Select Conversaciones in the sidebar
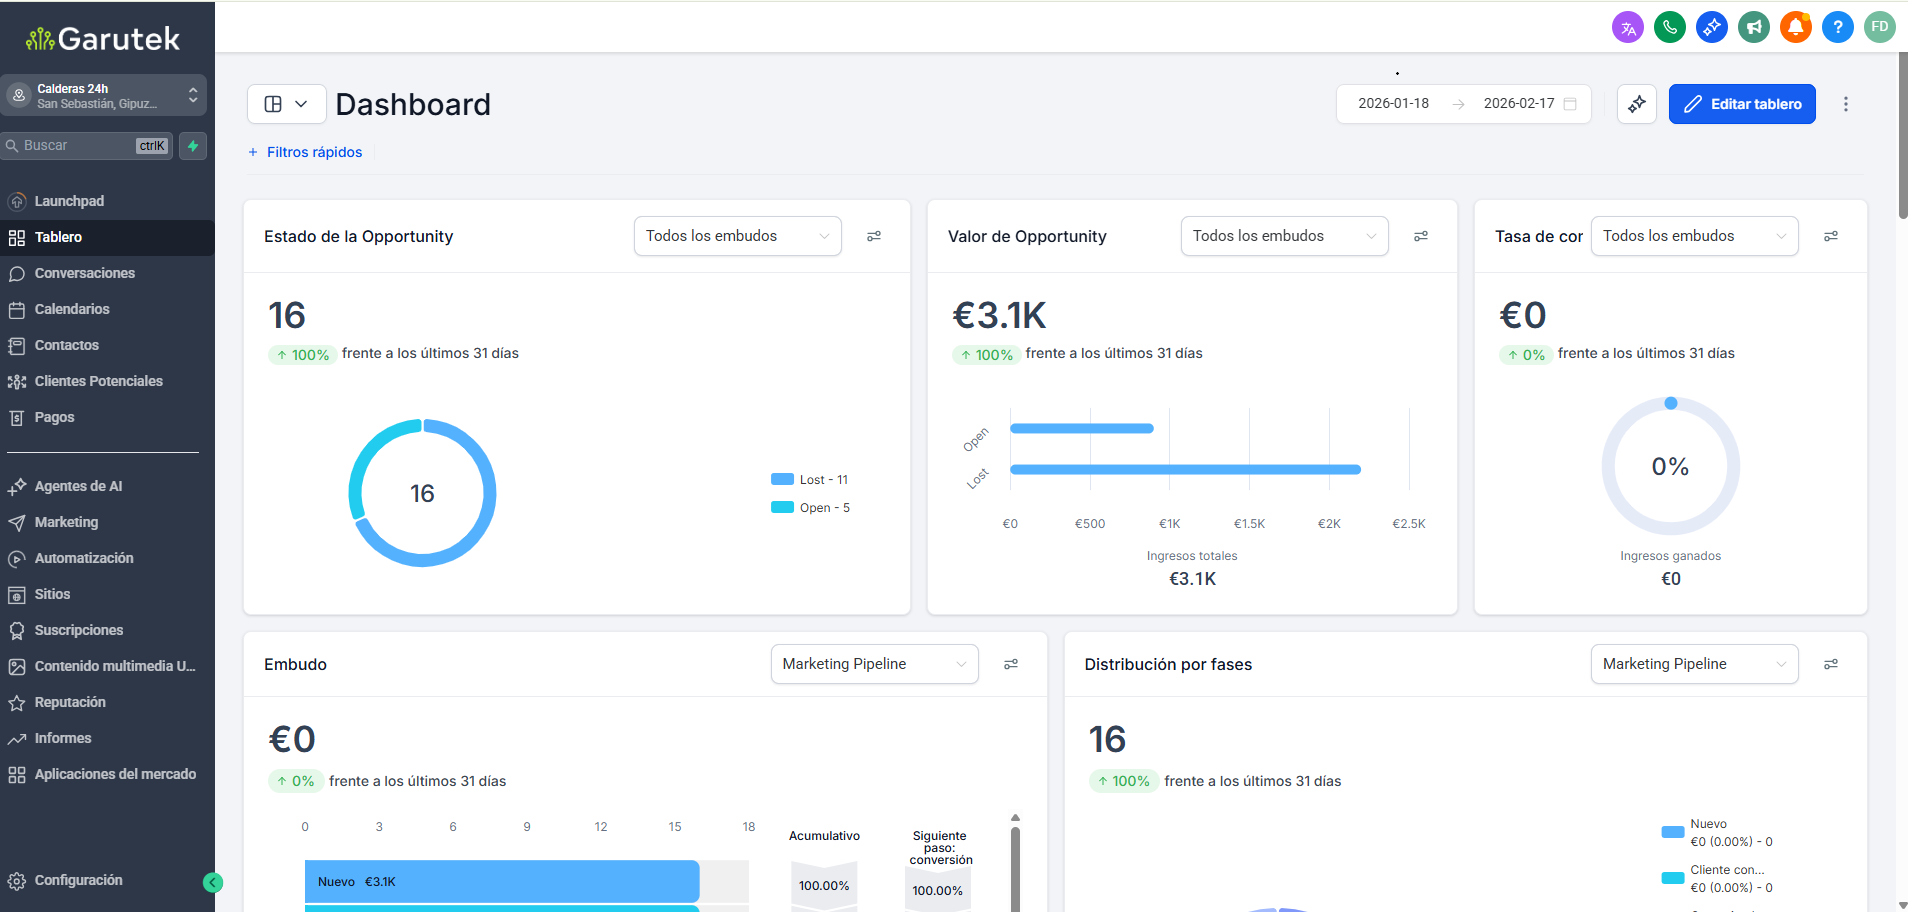 point(85,273)
